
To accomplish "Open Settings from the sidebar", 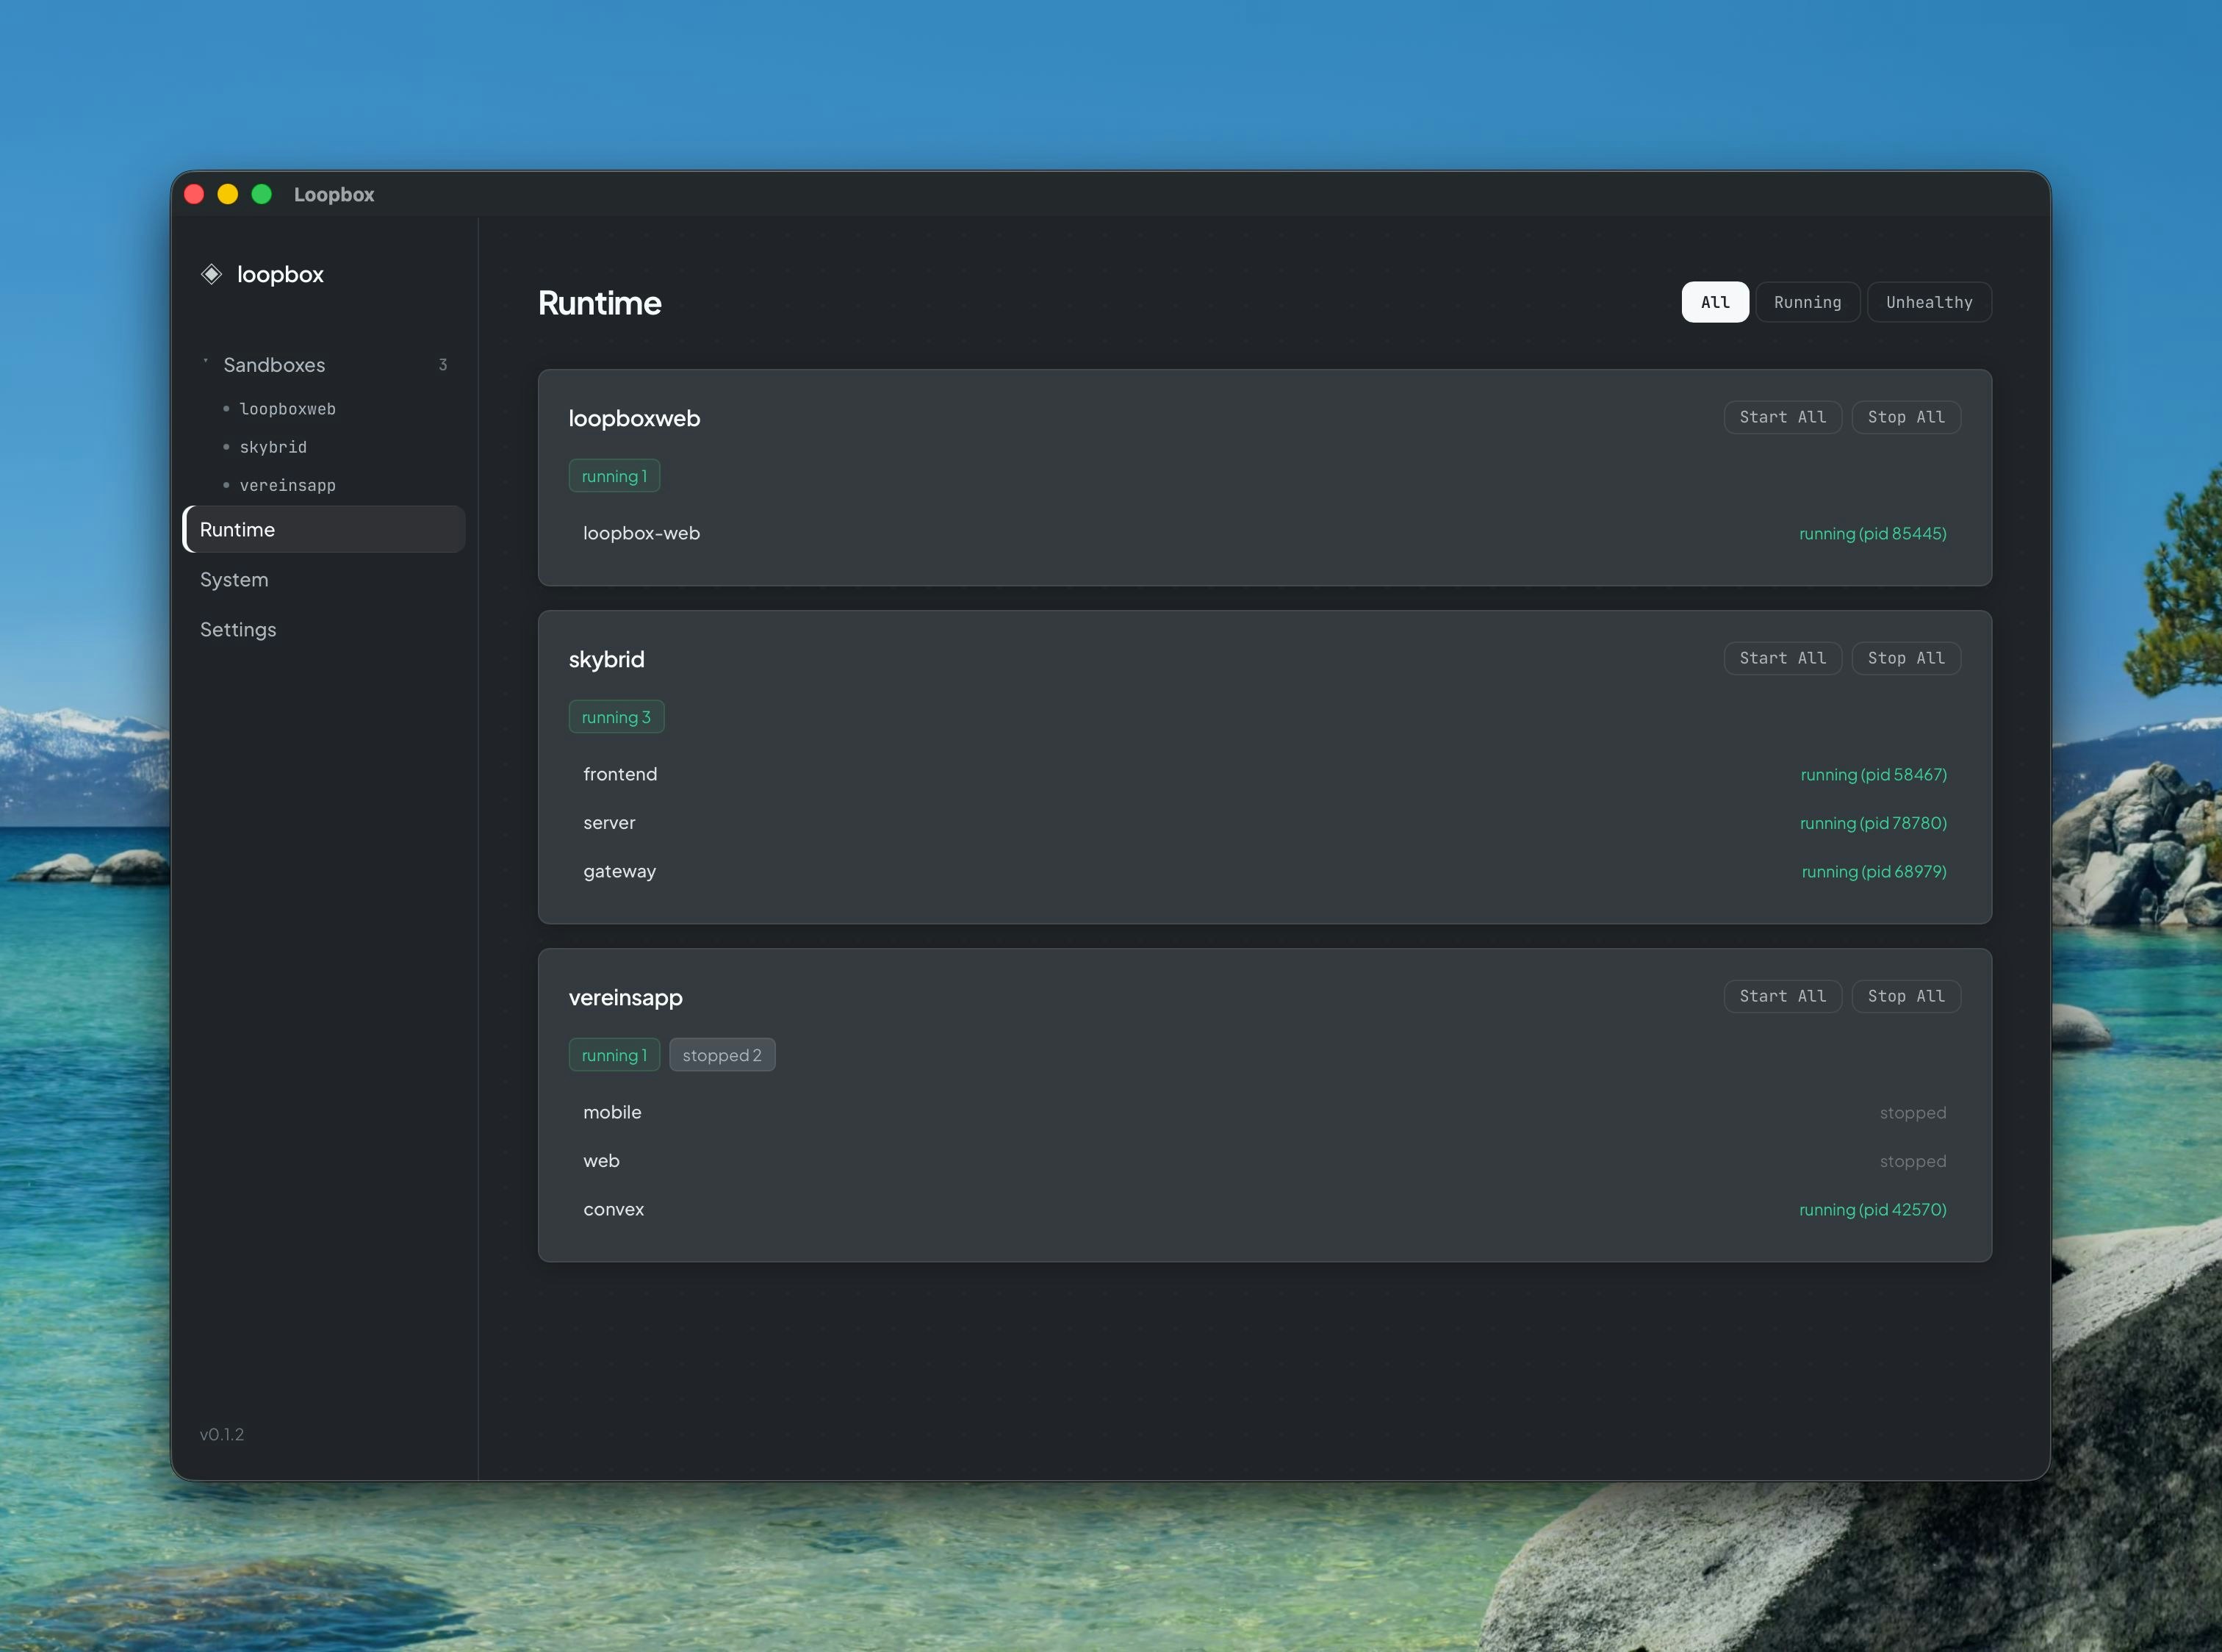I will click(238, 629).
